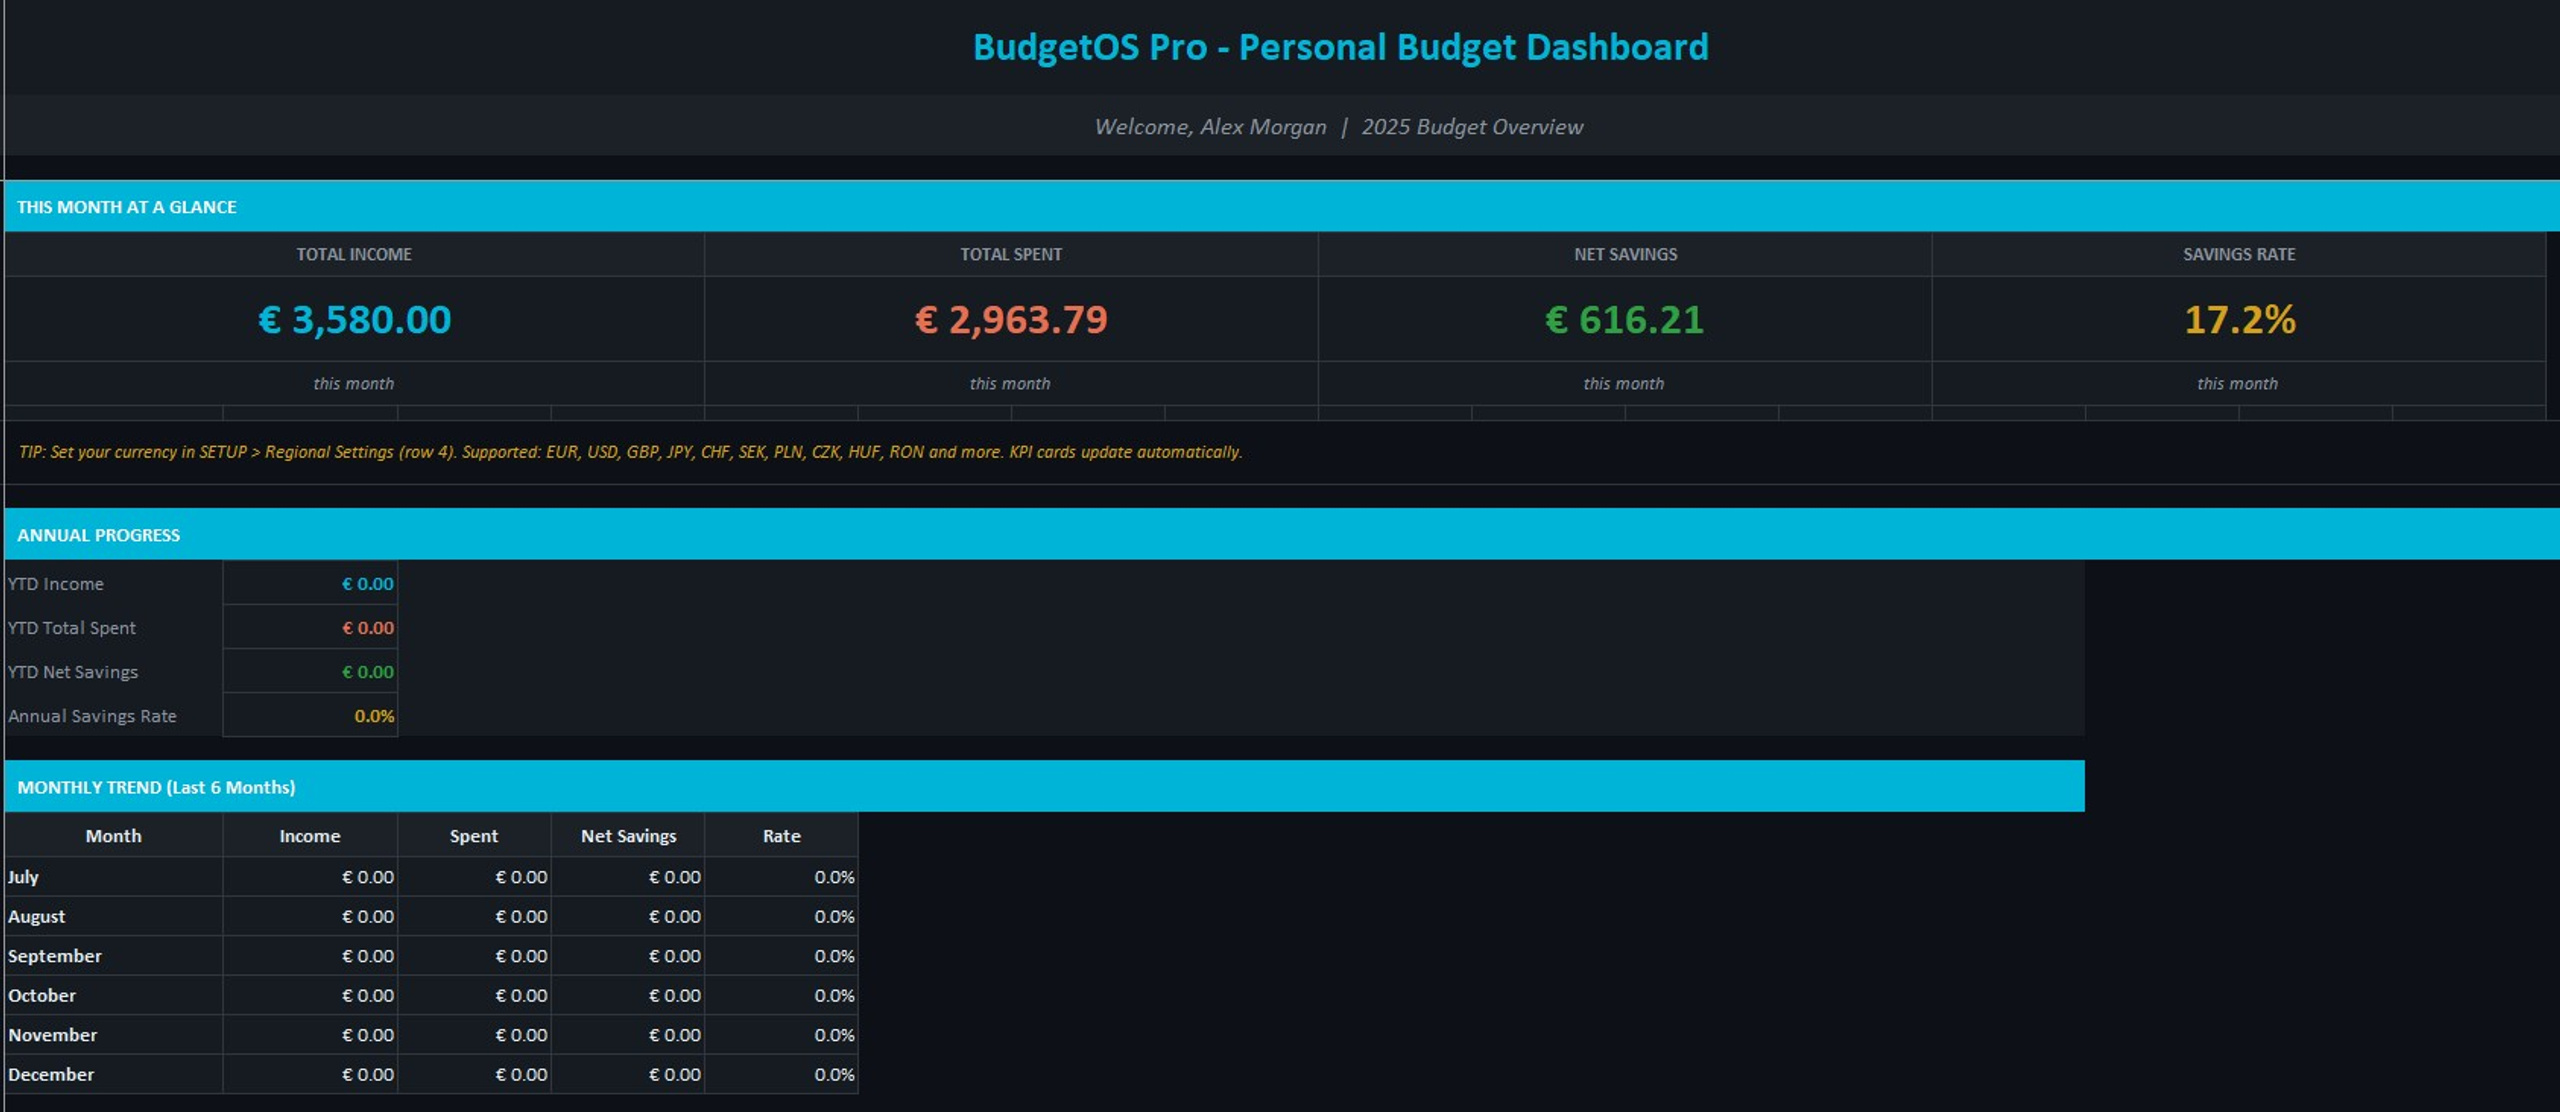Select the YTD Net Savings value cell

click(x=310, y=672)
